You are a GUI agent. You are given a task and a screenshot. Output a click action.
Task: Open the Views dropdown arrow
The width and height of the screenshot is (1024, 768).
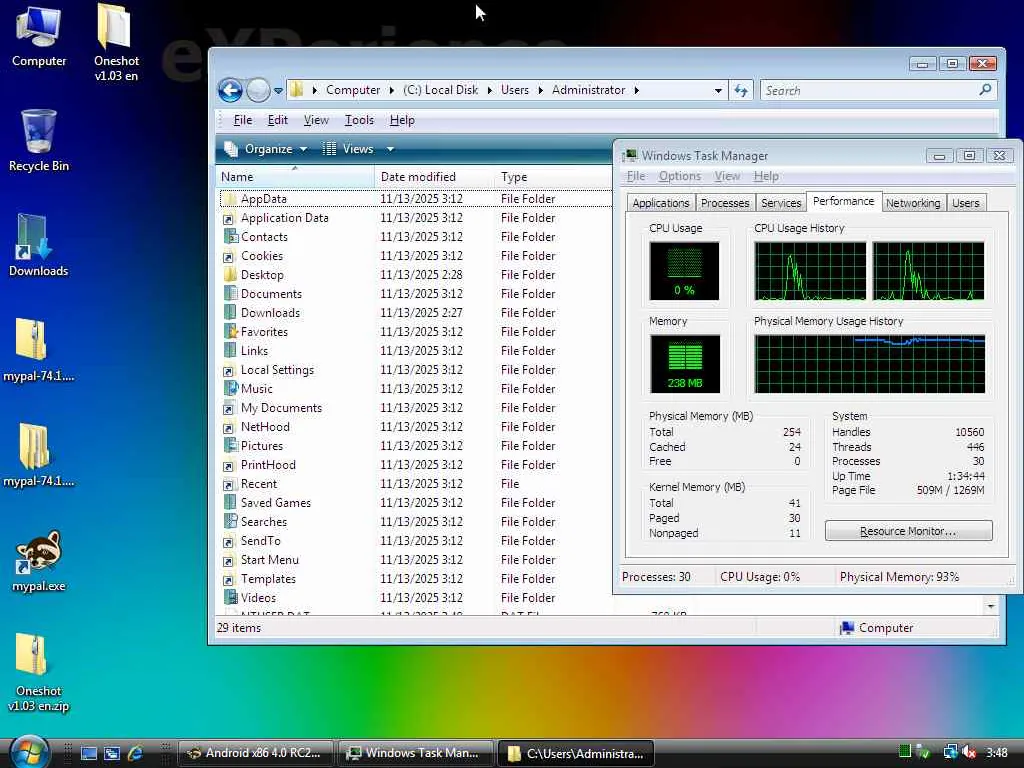click(390, 149)
